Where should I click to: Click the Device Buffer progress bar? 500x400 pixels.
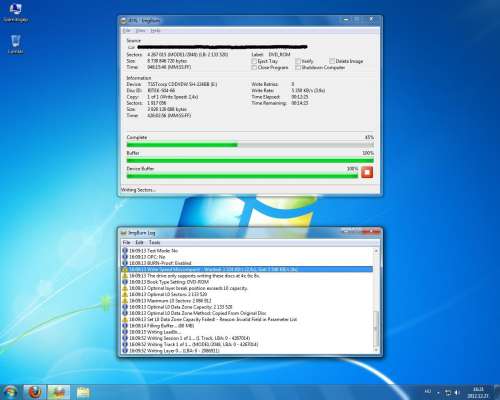(242, 176)
